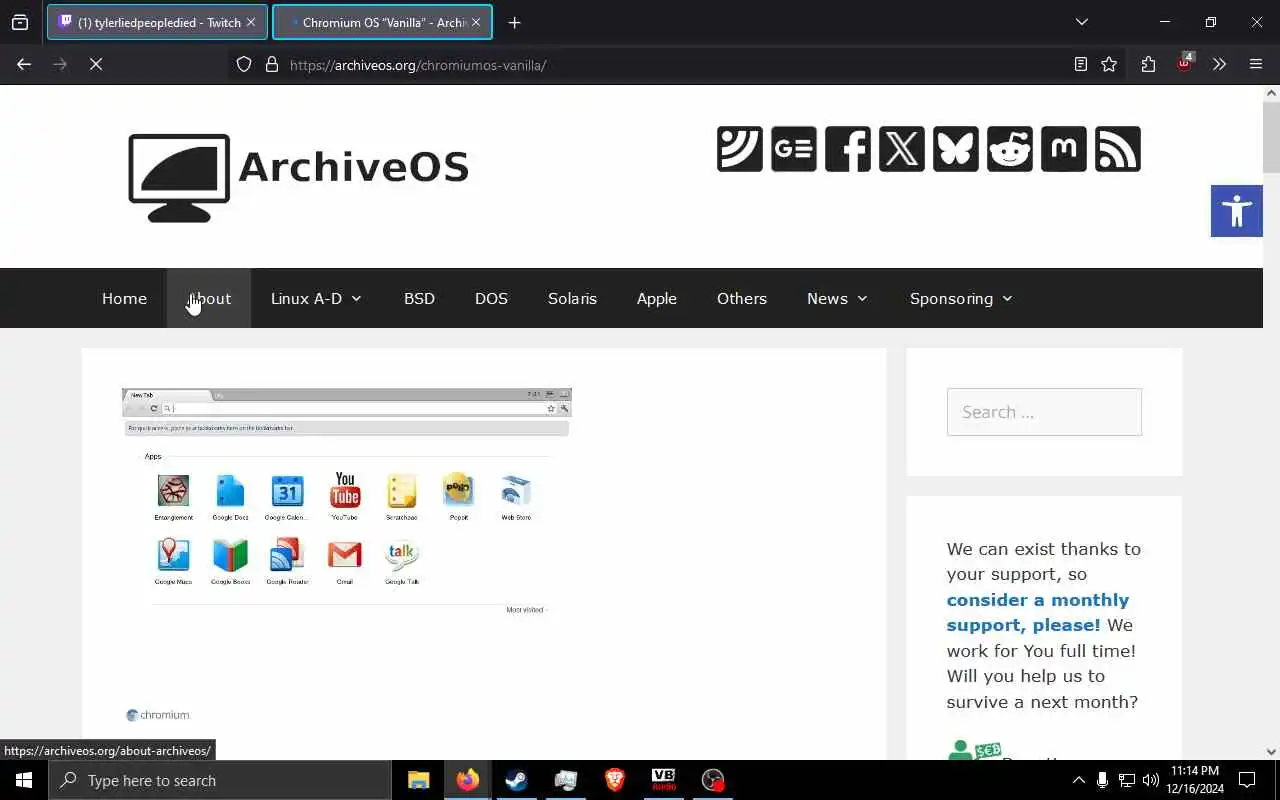Viewport: 1280px width, 800px height.
Task: Show hidden system tray icons
Action: coord(1078,780)
